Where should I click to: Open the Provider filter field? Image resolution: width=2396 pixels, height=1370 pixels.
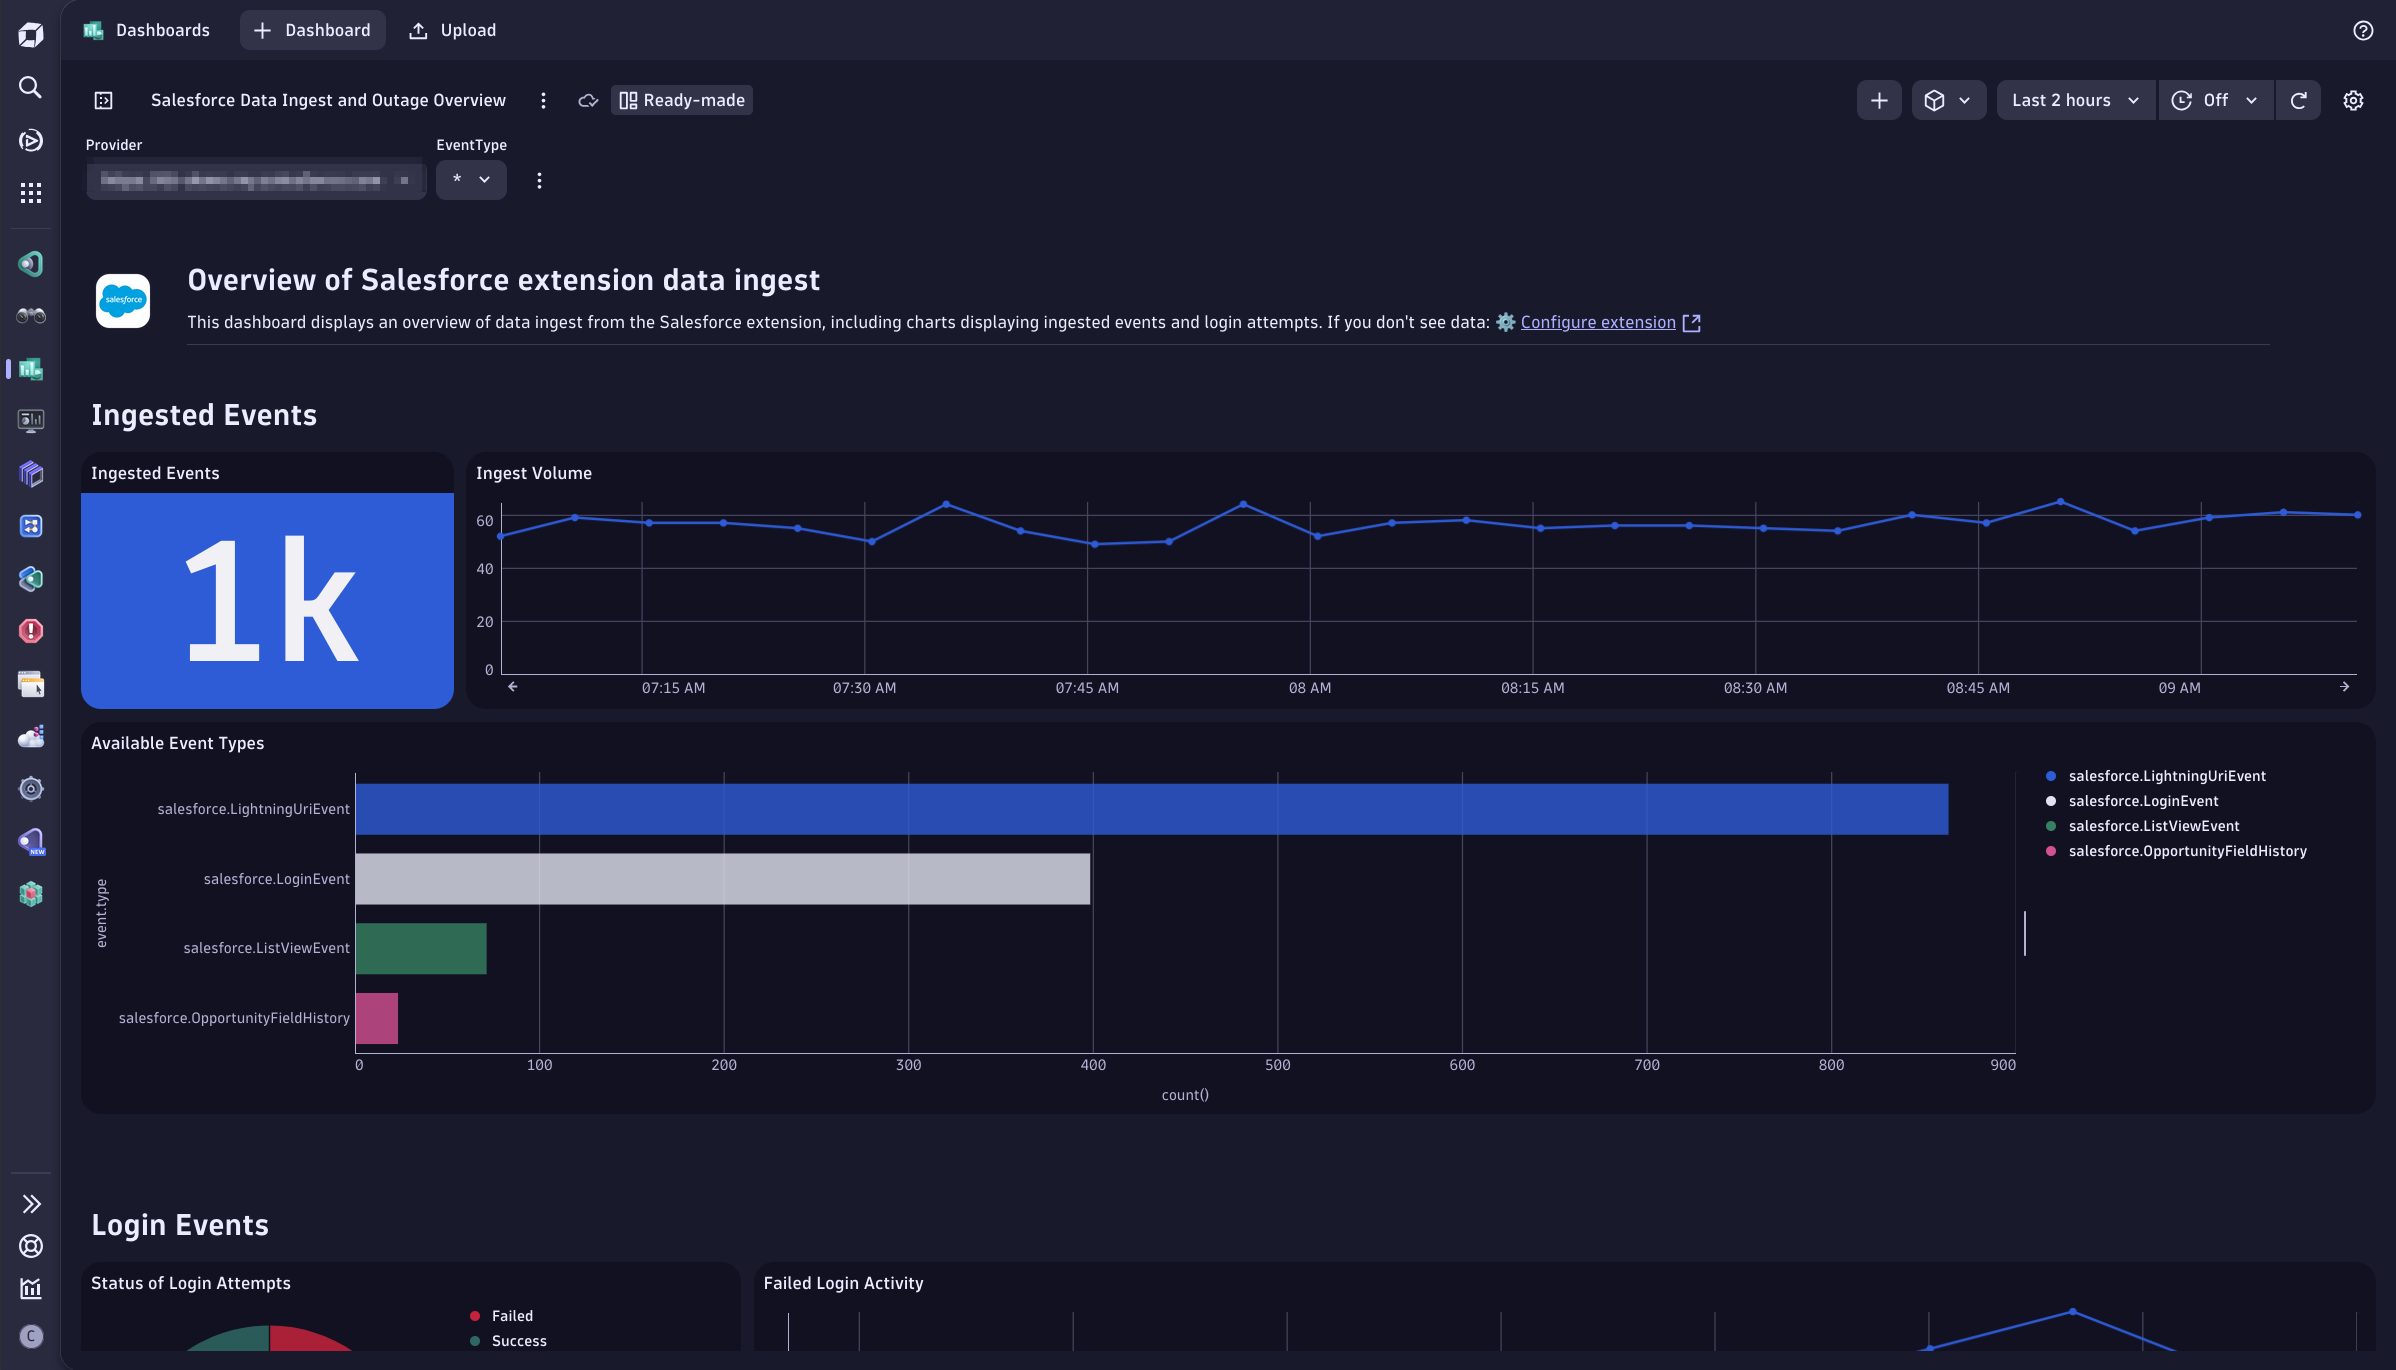click(256, 180)
